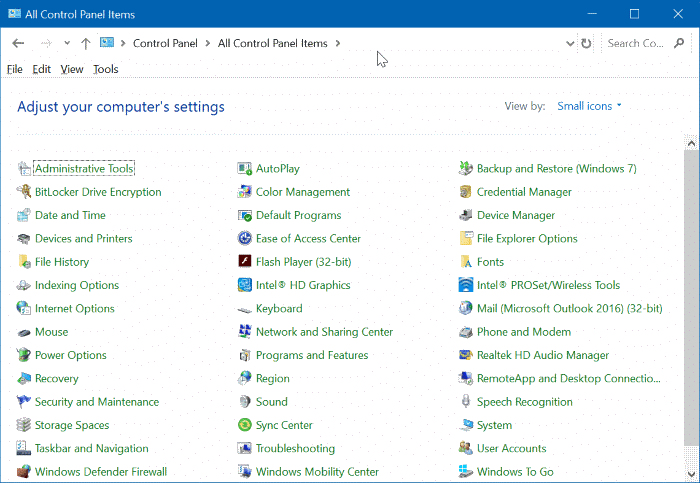
Task: Click the Network and Sharing Center icon
Action: point(245,332)
